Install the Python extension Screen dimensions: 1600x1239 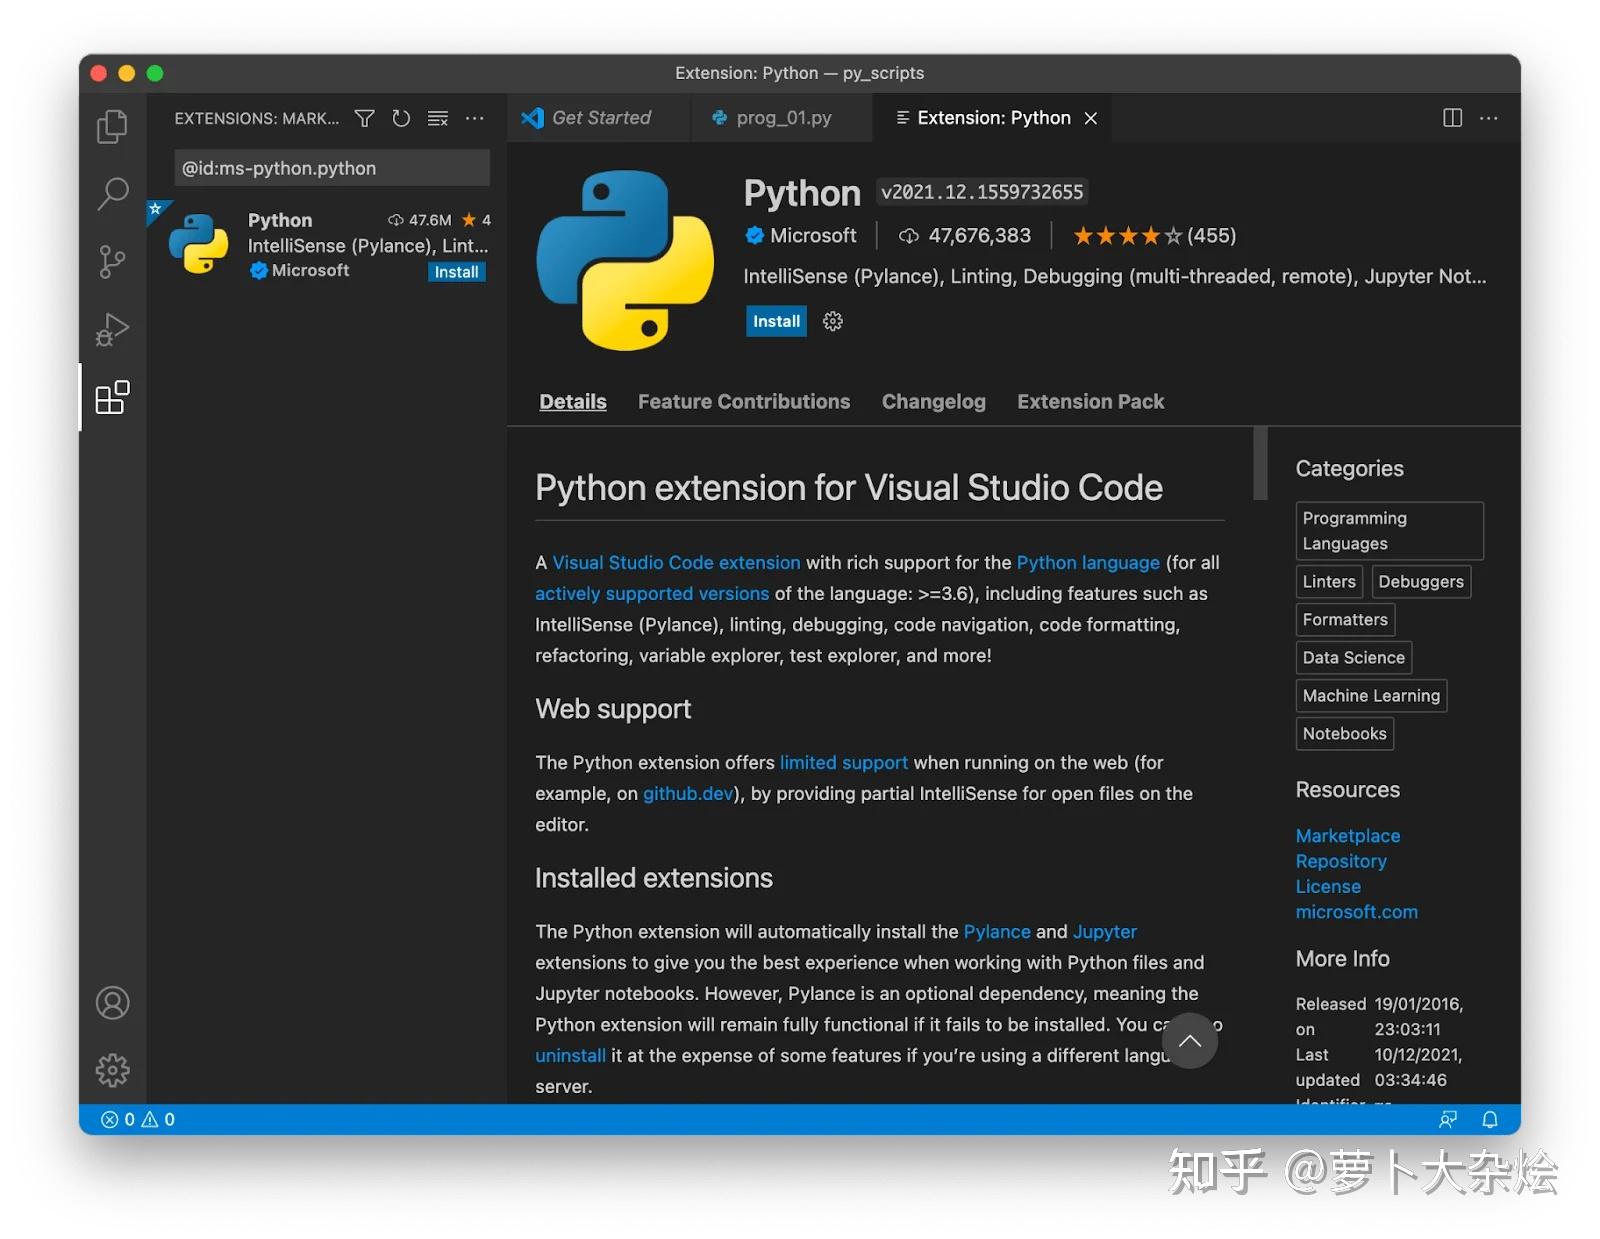[x=775, y=321]
